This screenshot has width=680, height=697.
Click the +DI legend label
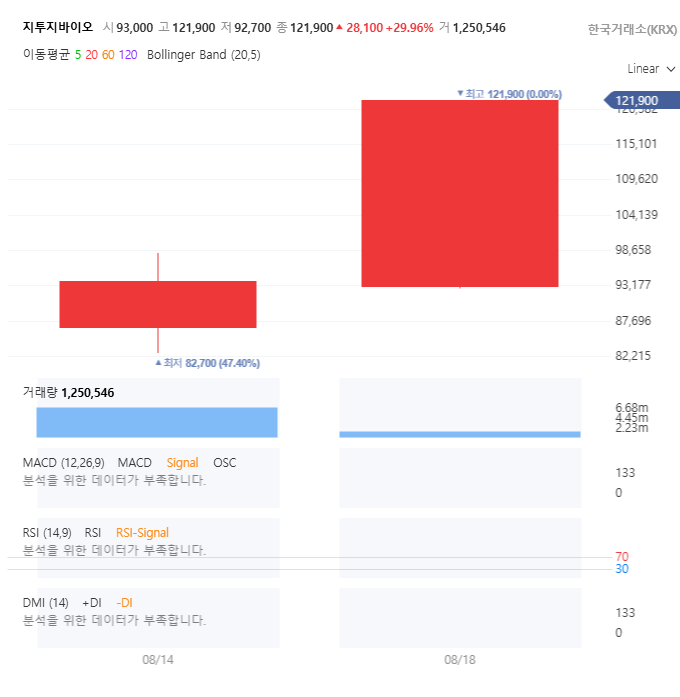point(92,603)
